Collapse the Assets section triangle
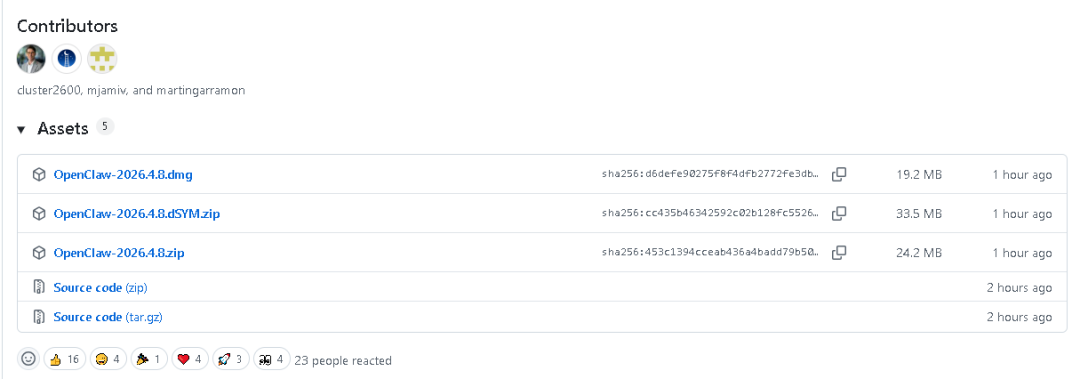This screenshot has height=379, width=1080. 21,130
